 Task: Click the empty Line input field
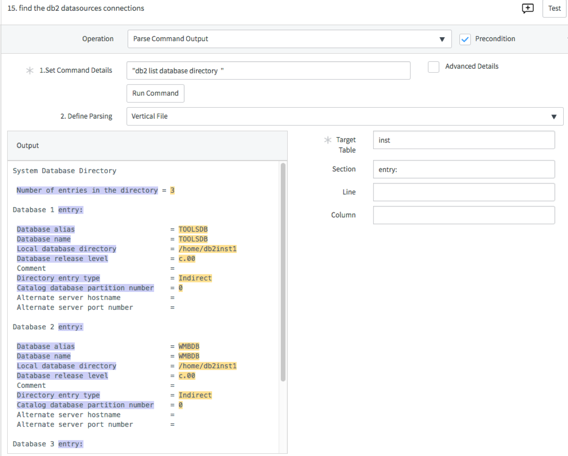(464, 192)
